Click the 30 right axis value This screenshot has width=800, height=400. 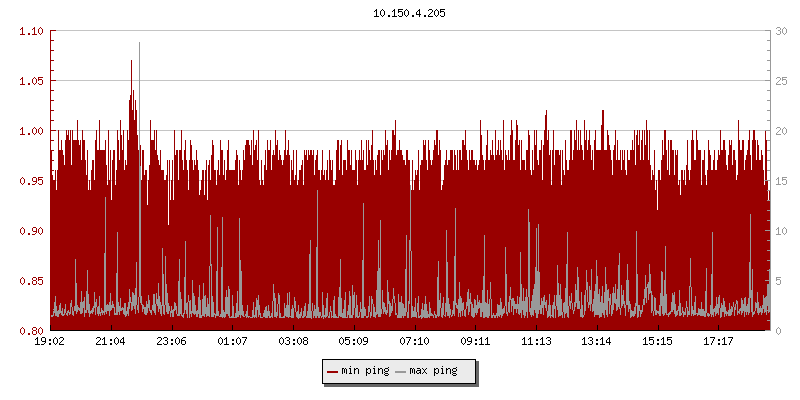point(783,31)
